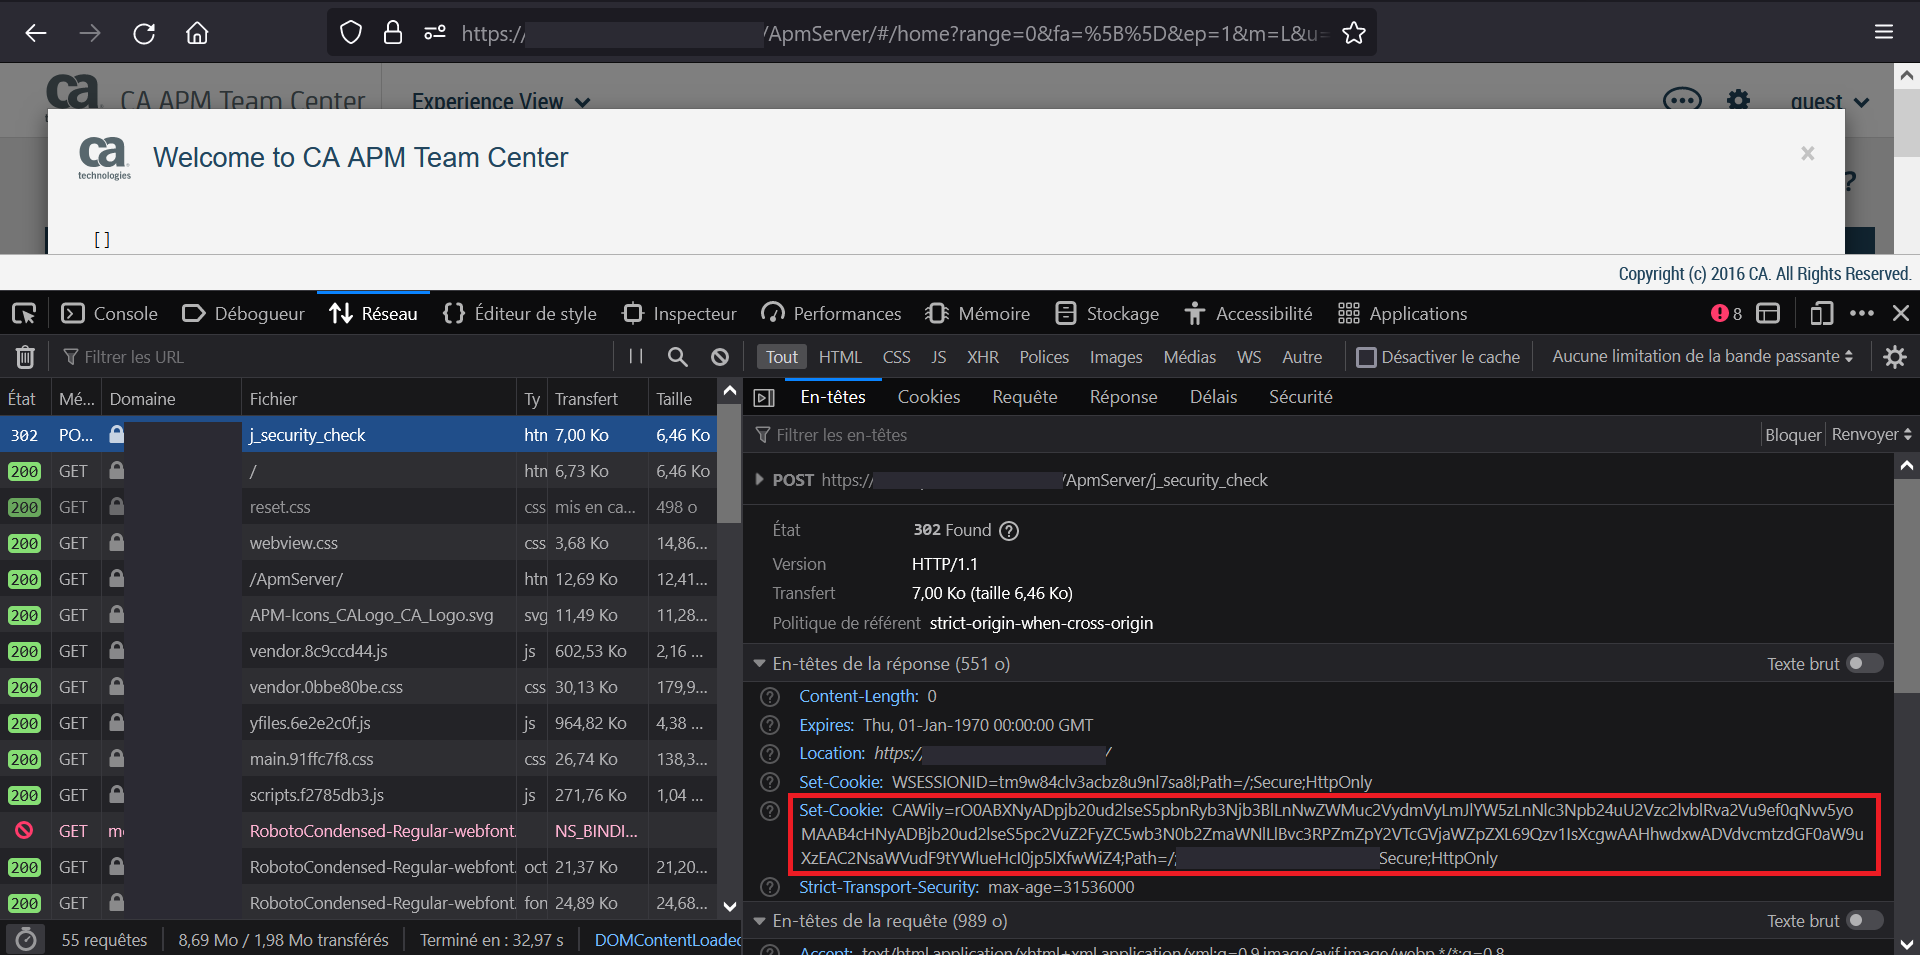Screen dimensions: 1920x955
Task: Click the Bloquer button
Action: pyautogui.click(x=1793, y=435)
